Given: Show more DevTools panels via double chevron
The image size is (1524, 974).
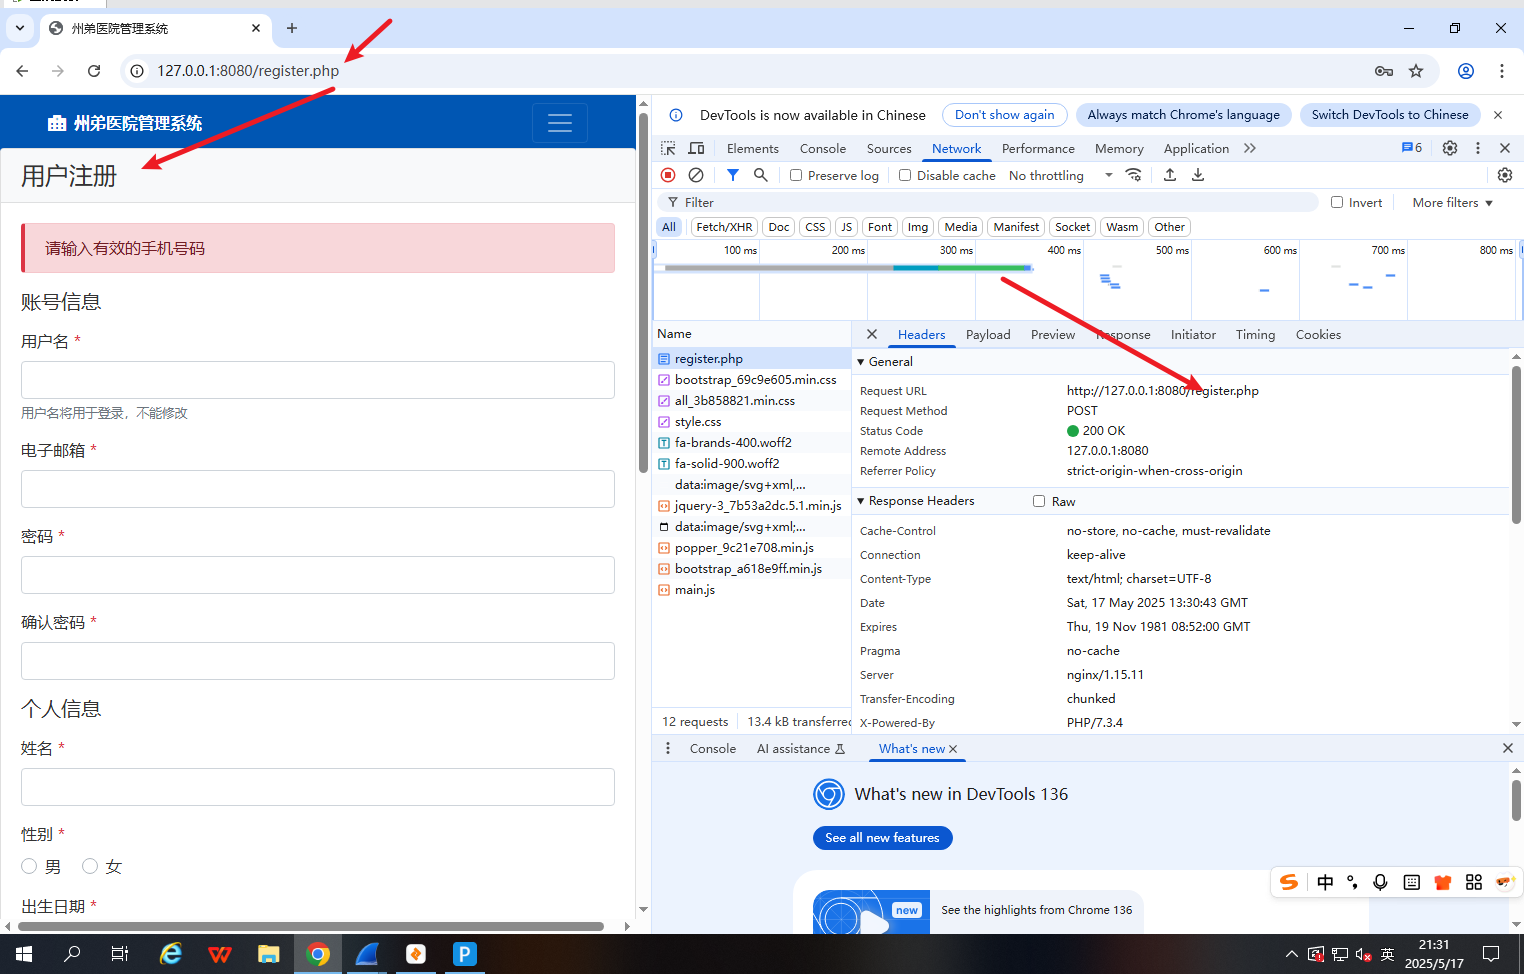Looking at the screenshot, I should click(x=1250, y=148).
